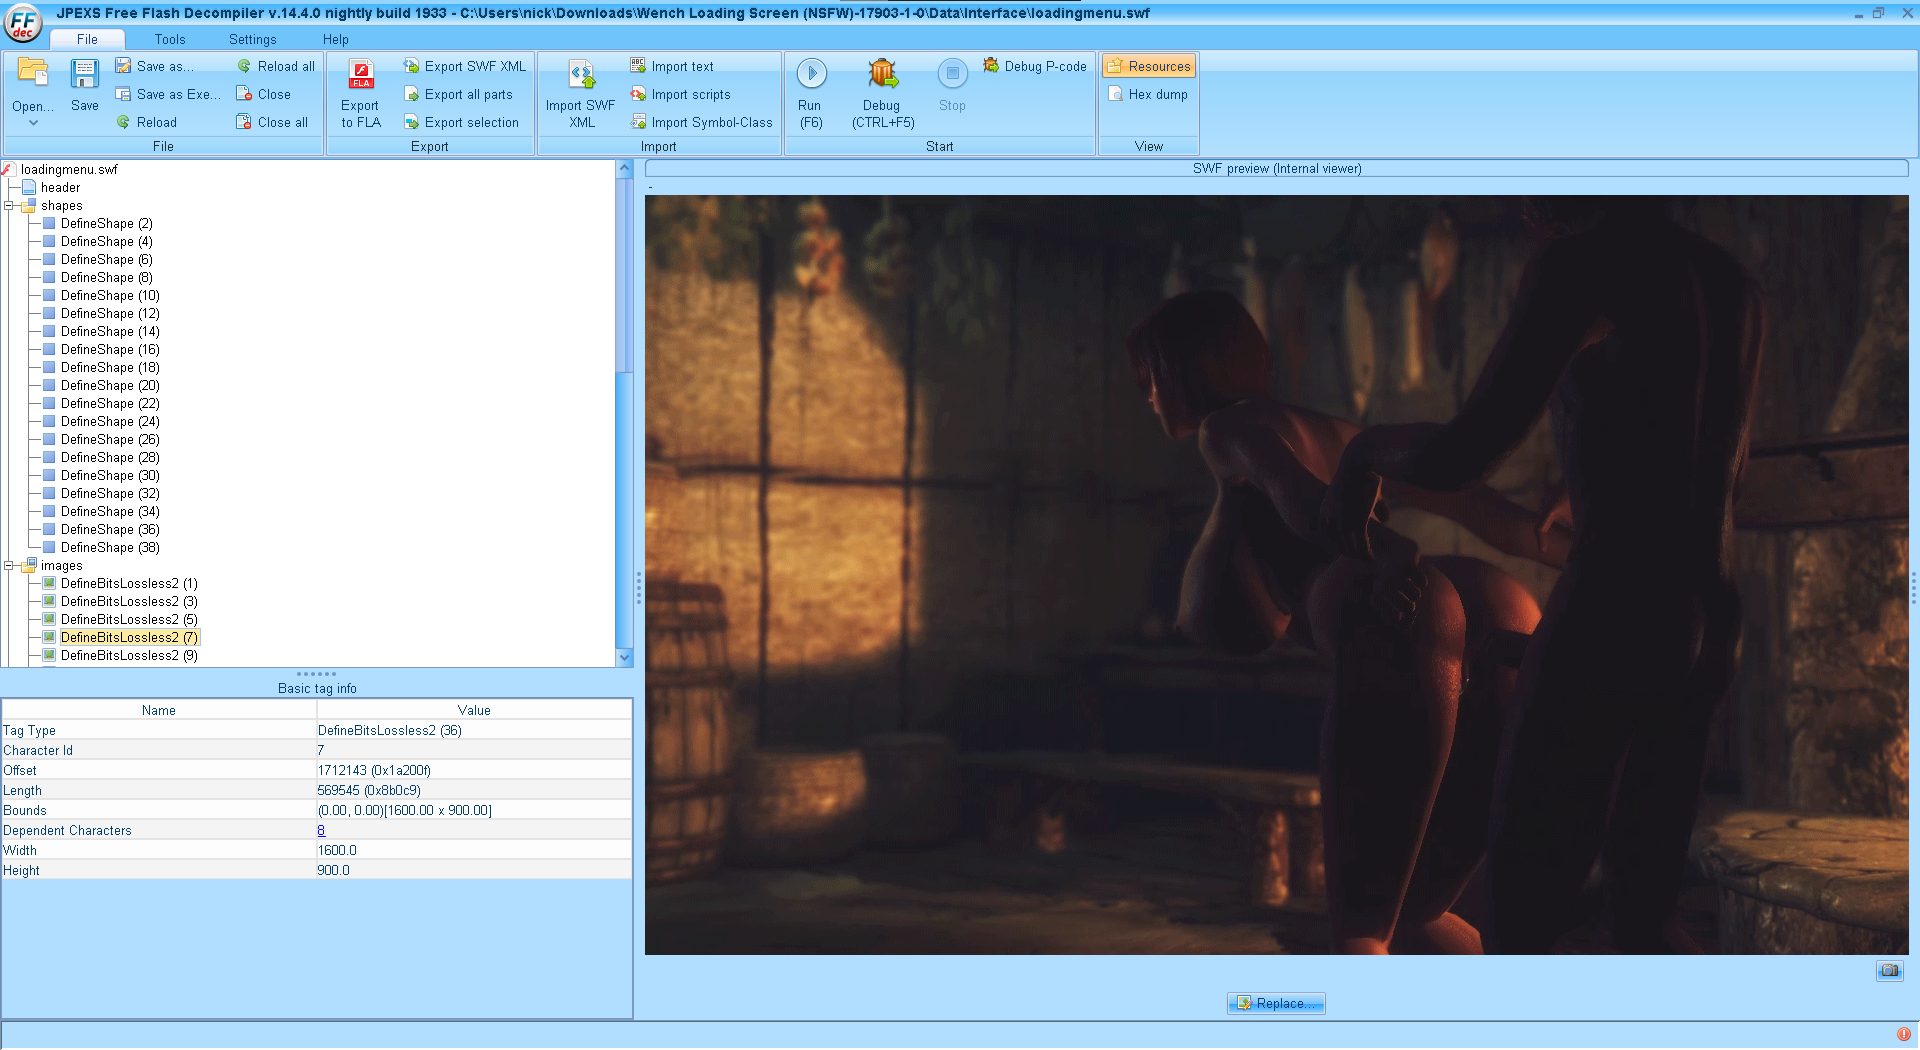Click Reload all in the File group

[x=276, y=66]
